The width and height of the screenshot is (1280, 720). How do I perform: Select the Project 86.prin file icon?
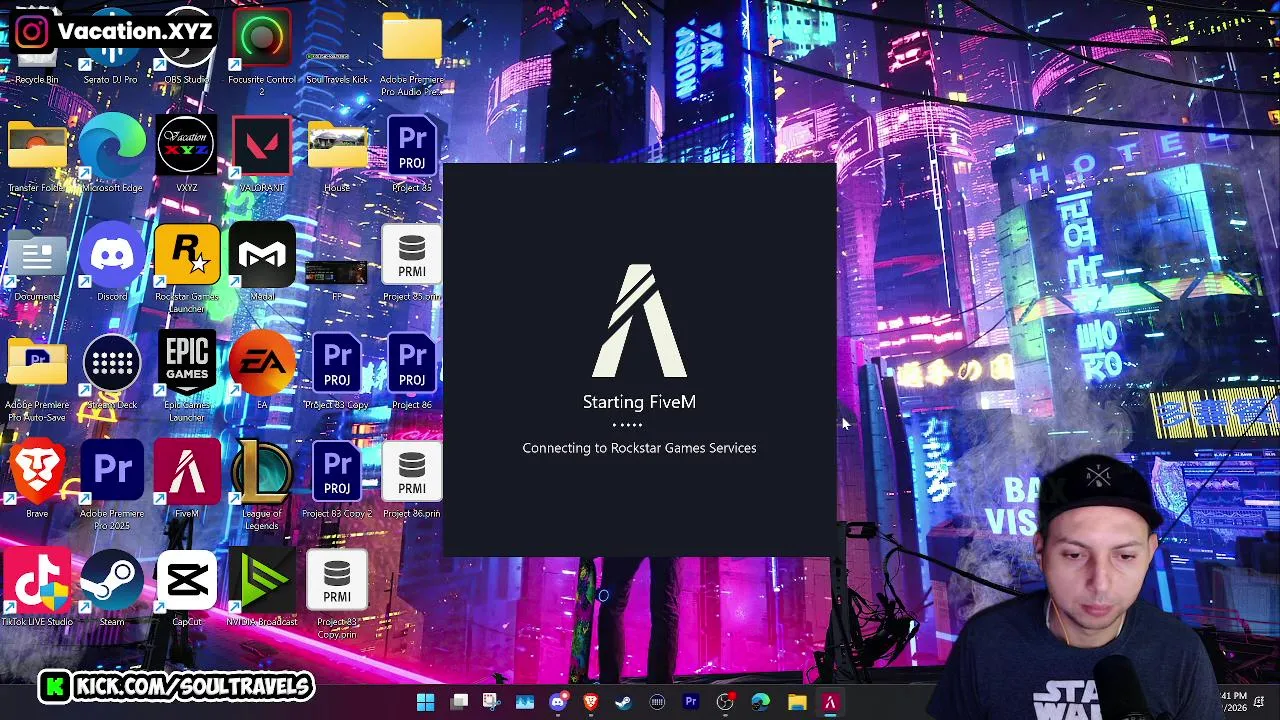(x=411, y=481)
